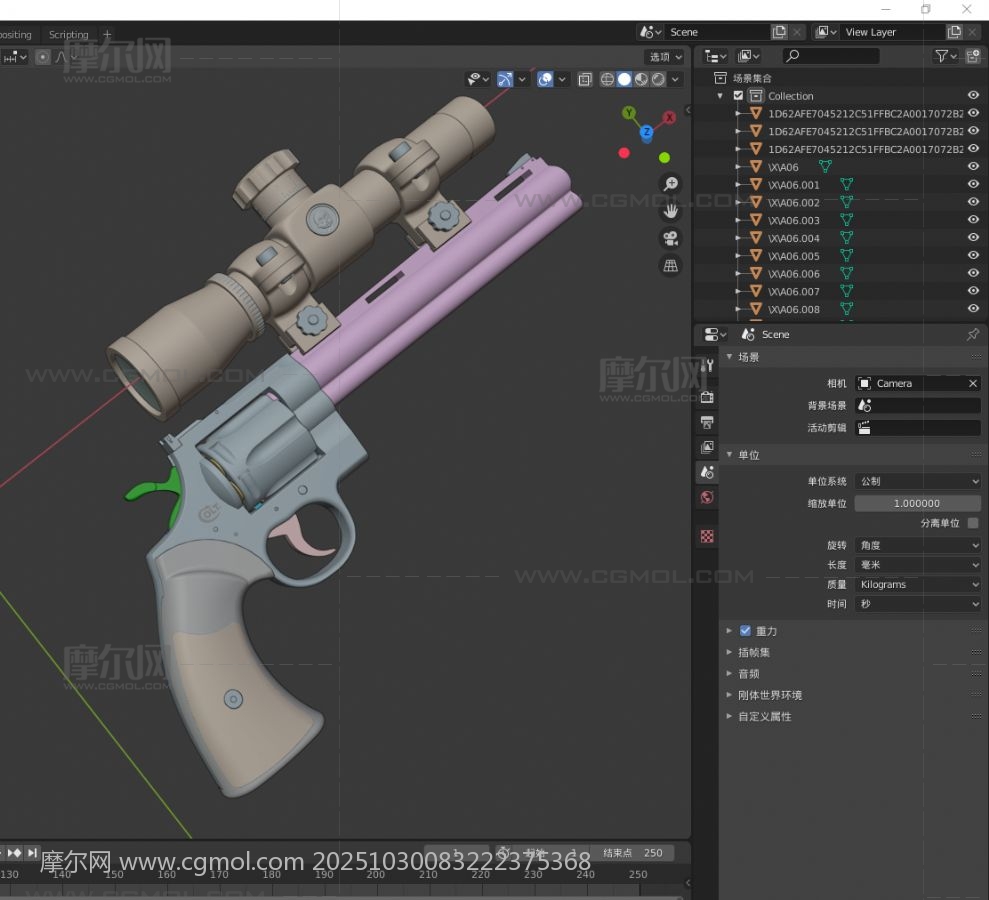Open the World properties tab icon
Screen dimensions: 989x900
[x=707, y=497]
